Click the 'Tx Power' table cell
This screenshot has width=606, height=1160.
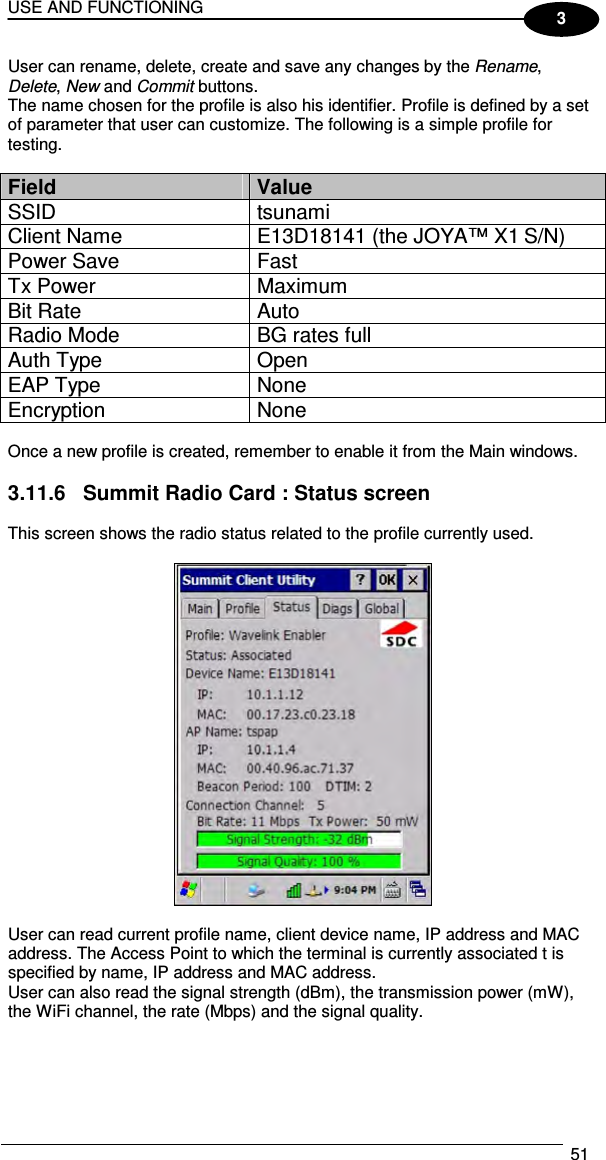(x=124, y=286)
